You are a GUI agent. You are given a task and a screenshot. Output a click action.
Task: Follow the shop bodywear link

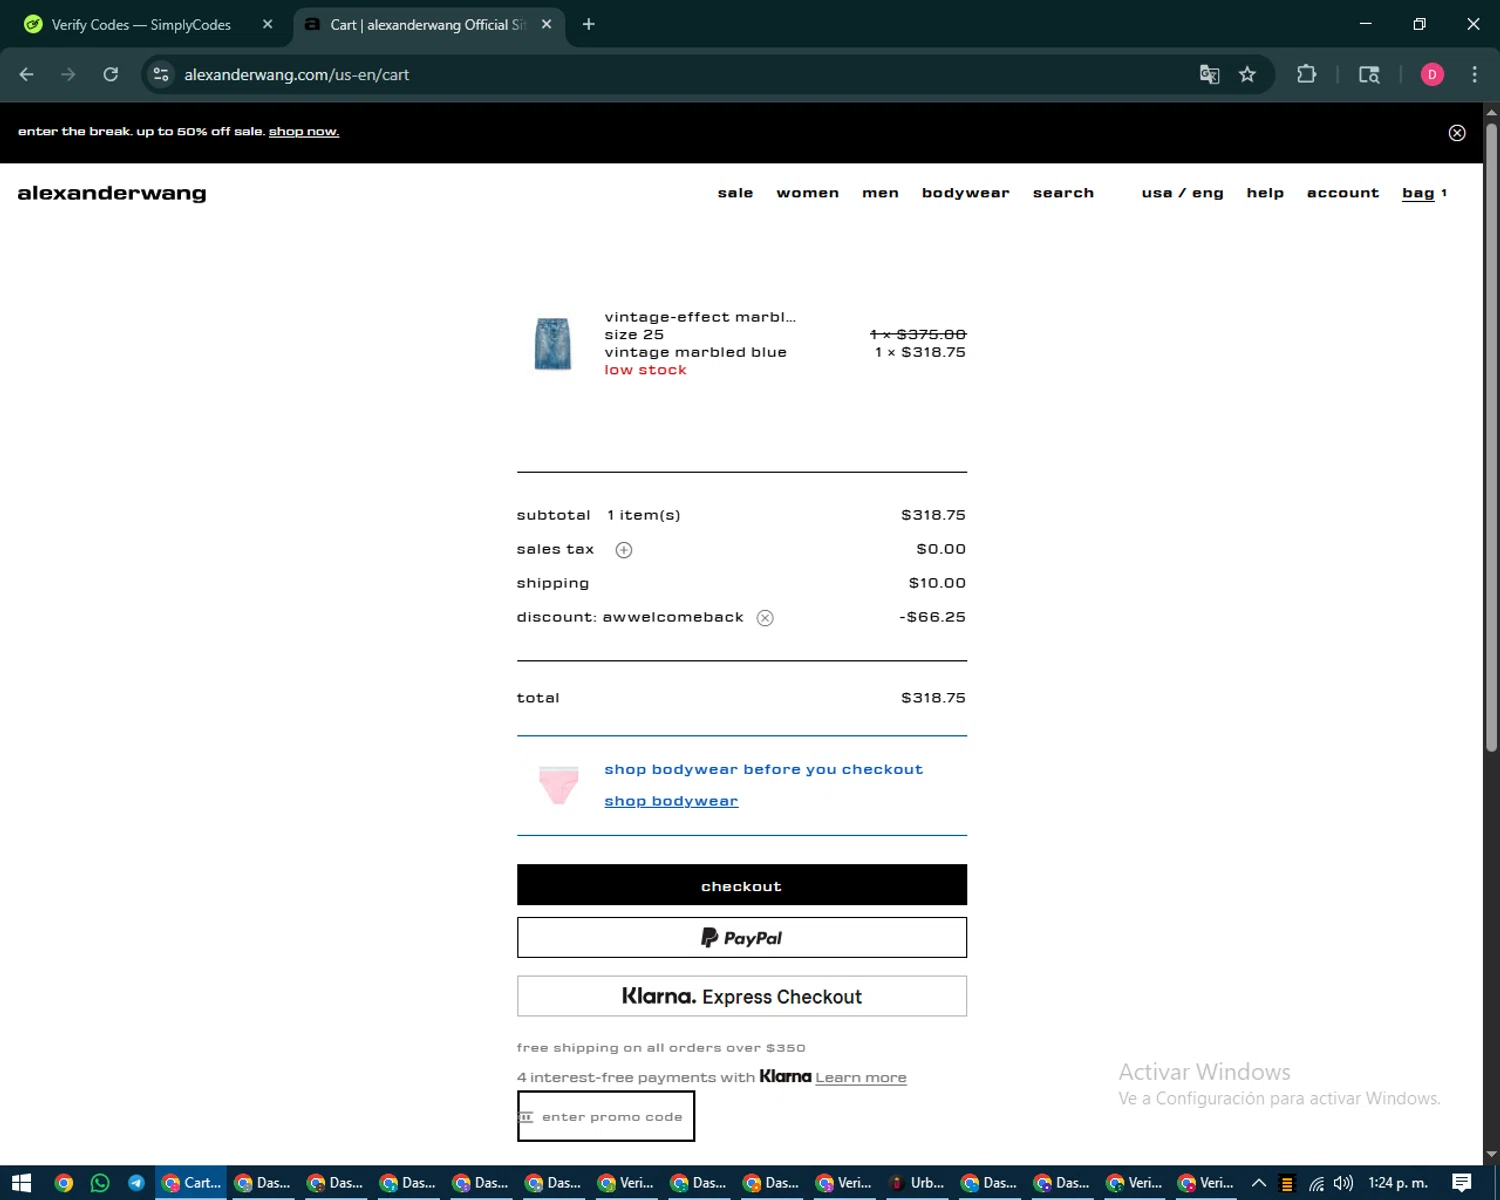[x=671, y=801]
